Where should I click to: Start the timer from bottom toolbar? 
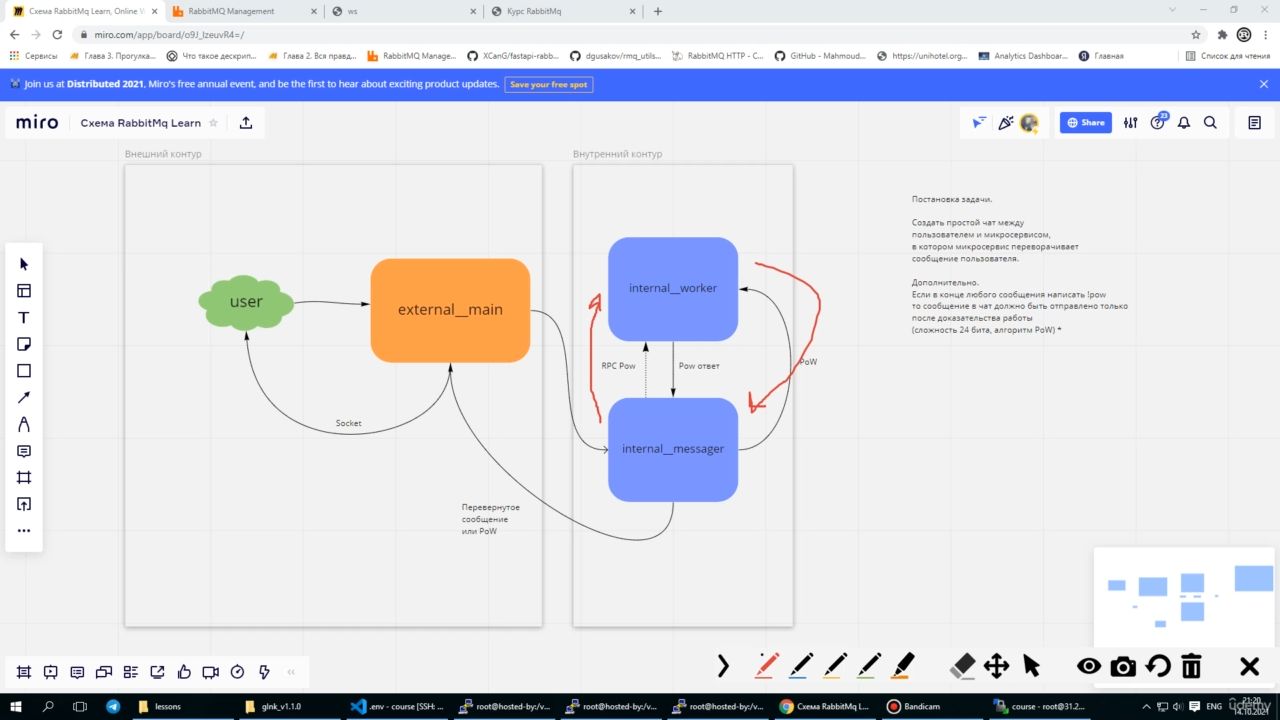[x=237, y=672]
